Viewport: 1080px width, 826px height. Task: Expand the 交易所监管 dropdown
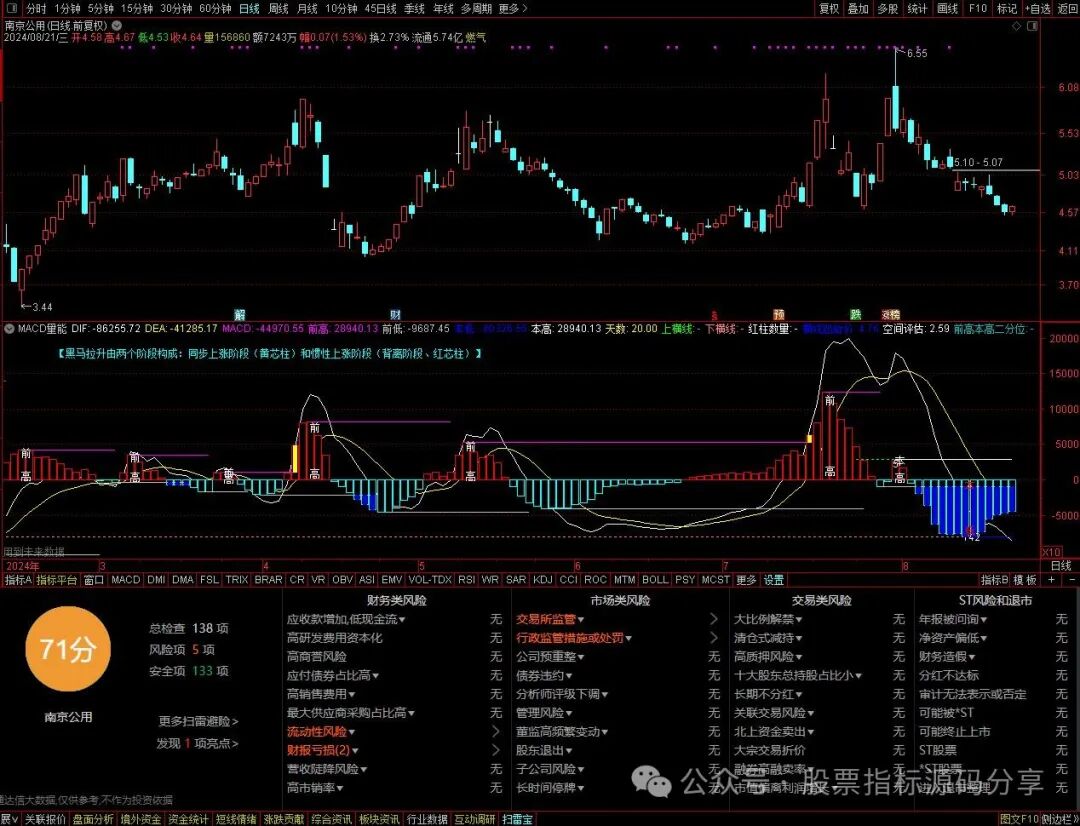581,620
